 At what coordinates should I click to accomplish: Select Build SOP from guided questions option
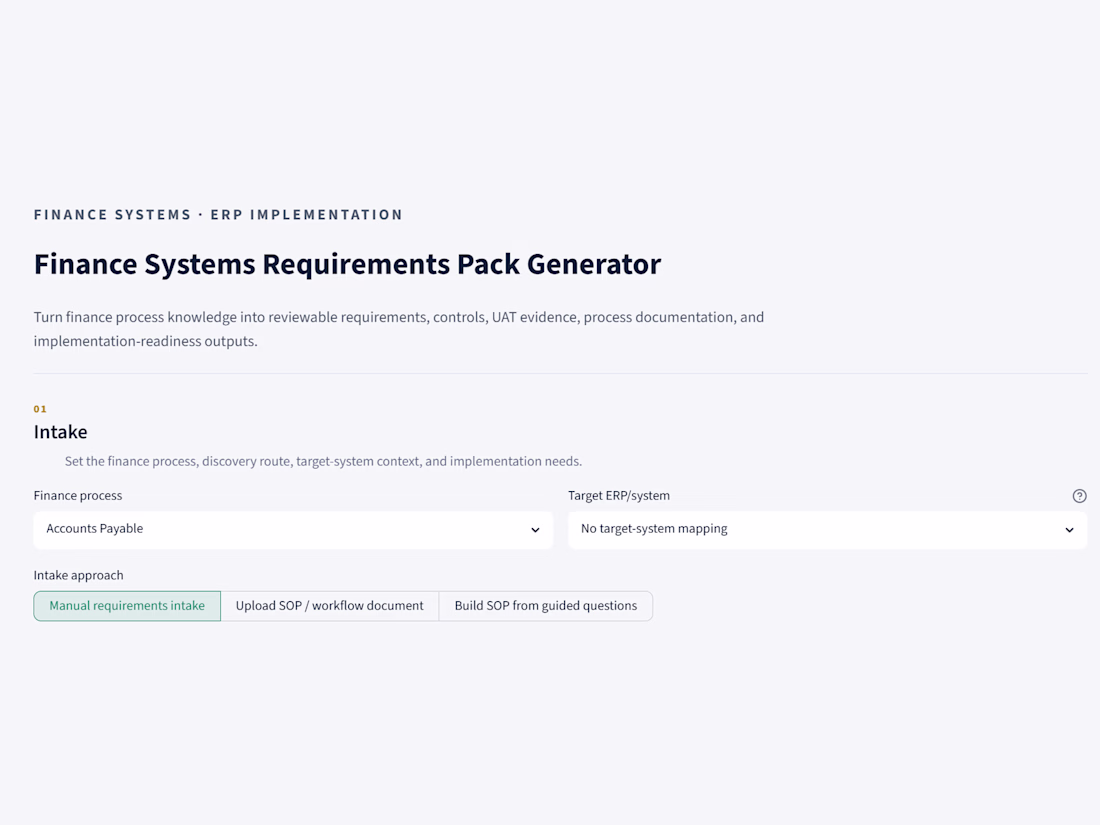[x=546, y=605]
